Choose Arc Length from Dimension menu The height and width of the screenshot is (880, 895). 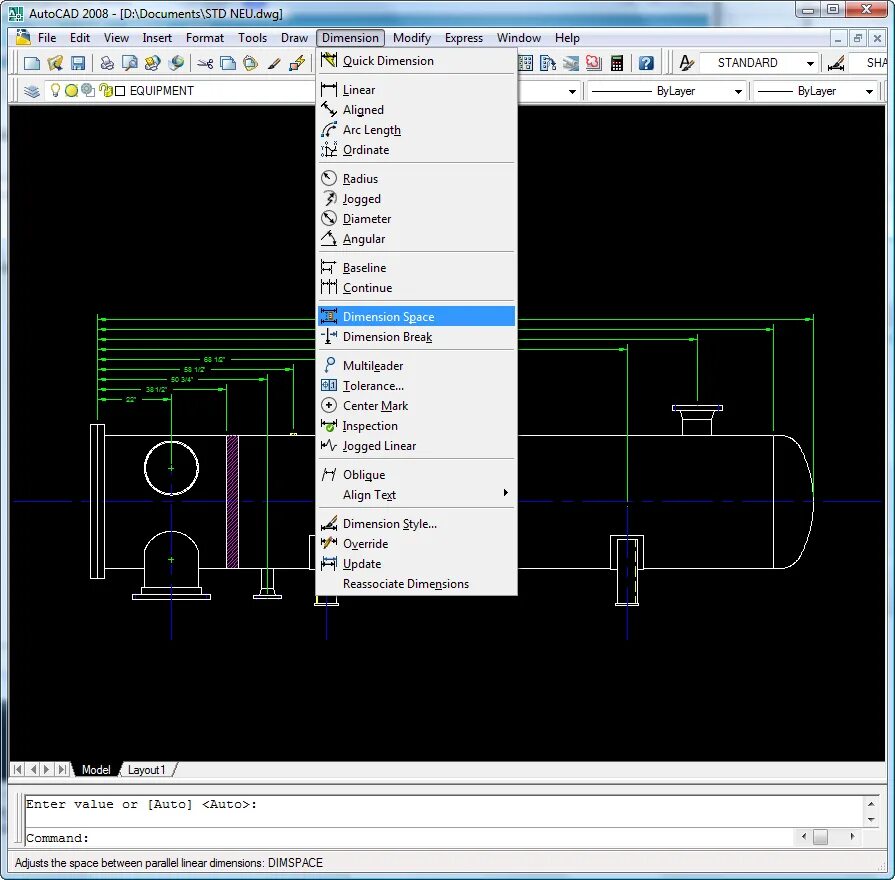pyautogui.click(x=417, y=130)
